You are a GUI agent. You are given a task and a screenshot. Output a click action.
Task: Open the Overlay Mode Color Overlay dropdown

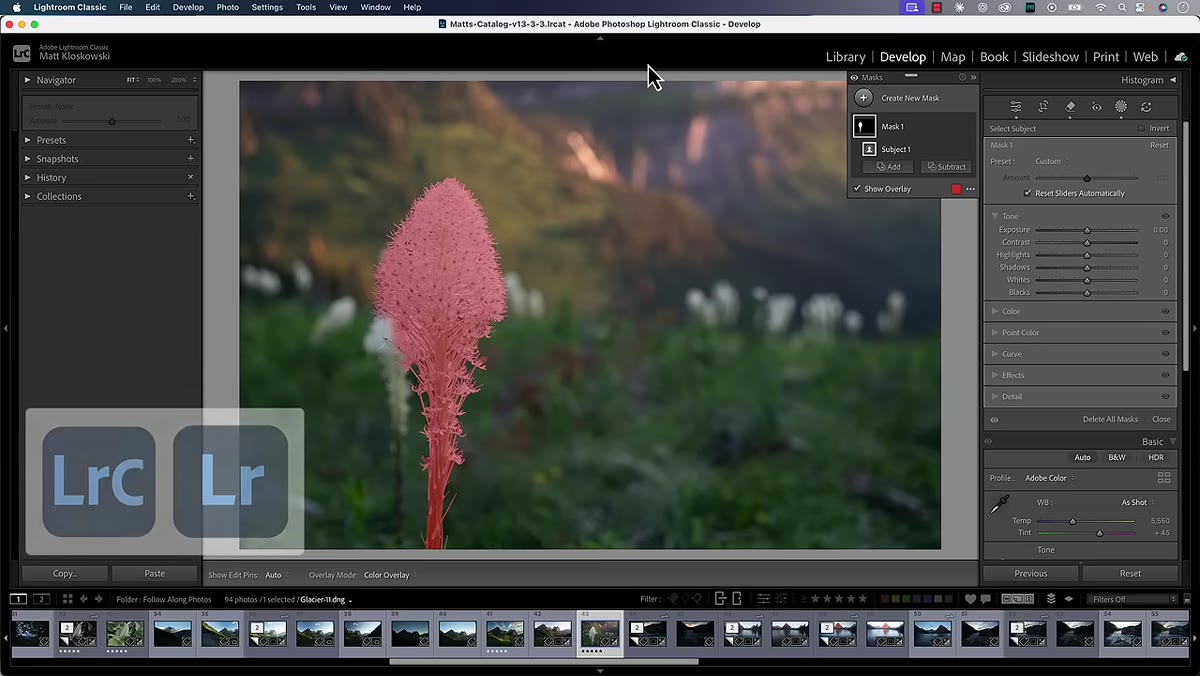click(x=390, y=575)
